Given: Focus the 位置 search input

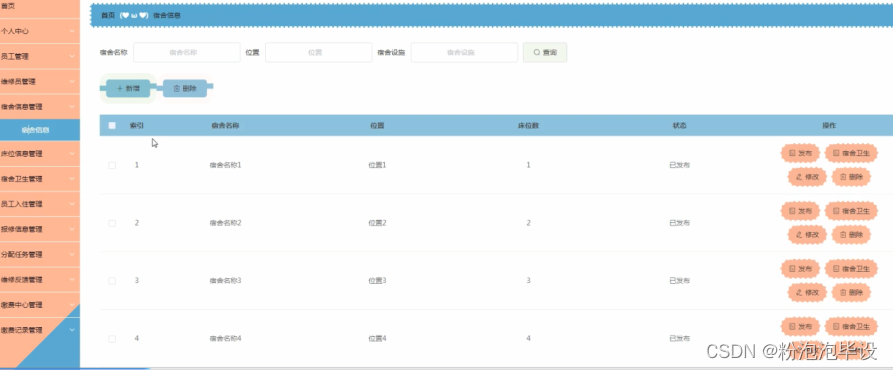Looking at the screenshot, I should coord(318,52).
